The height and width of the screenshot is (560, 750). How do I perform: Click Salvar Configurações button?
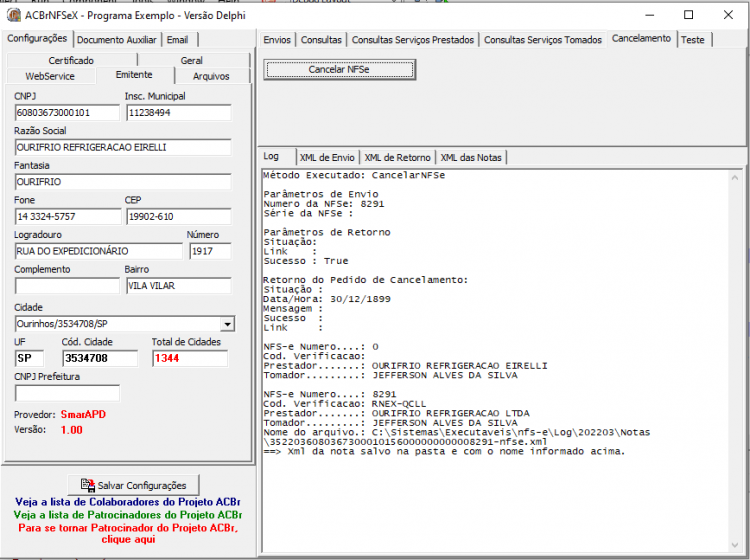pos(133,485)
